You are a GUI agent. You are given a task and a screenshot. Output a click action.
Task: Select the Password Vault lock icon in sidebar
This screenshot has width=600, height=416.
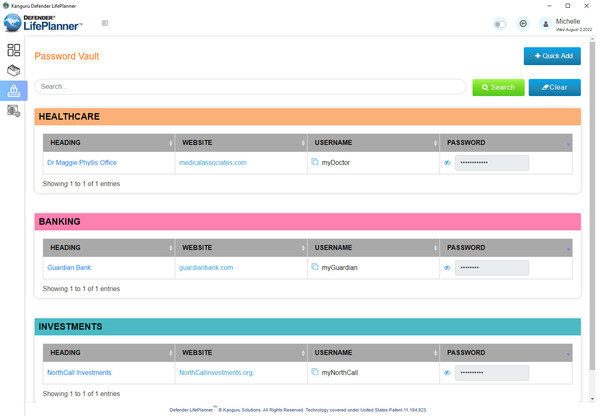coord(14,91)
